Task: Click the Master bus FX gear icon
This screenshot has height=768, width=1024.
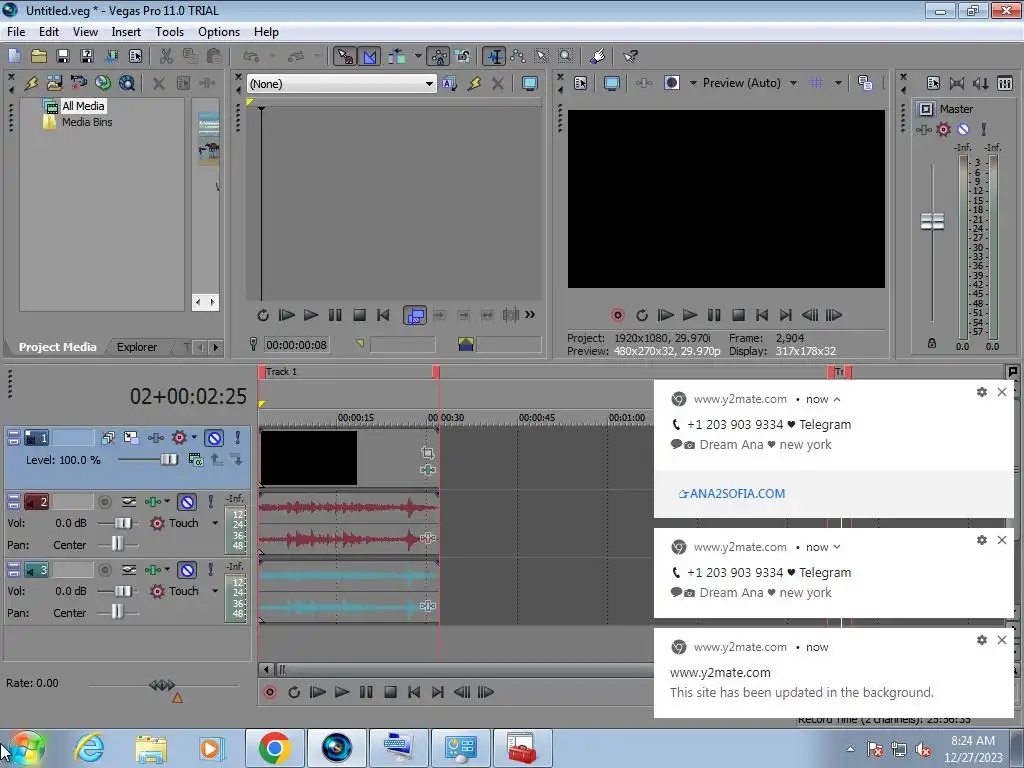Action: 943,129
